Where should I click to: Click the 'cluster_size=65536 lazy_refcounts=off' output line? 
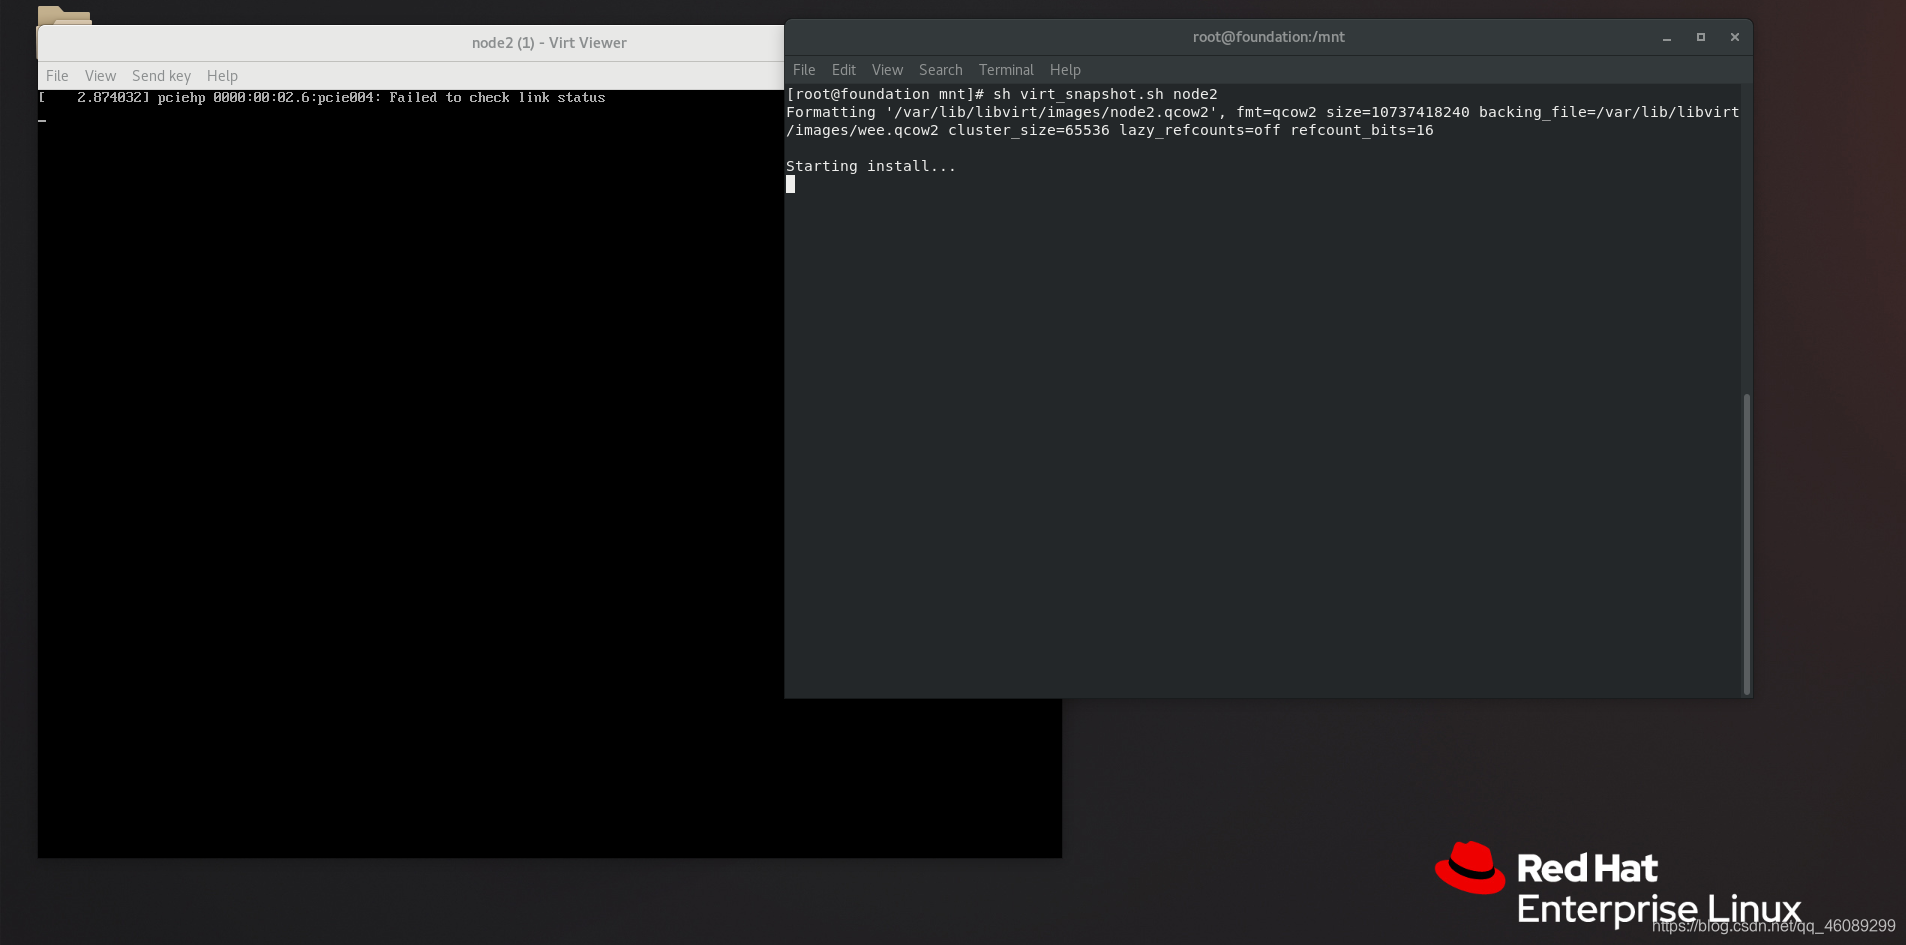coord(1110,130)
